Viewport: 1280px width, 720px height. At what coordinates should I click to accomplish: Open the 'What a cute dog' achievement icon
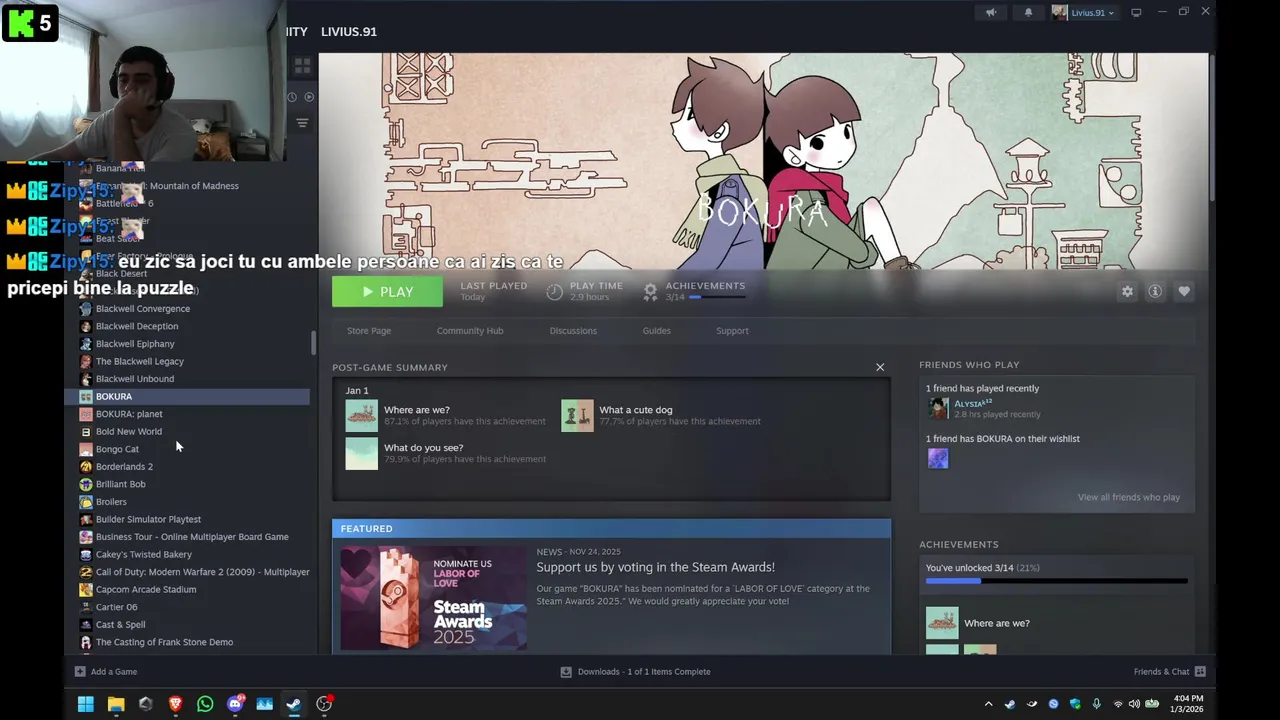[577, 415]
